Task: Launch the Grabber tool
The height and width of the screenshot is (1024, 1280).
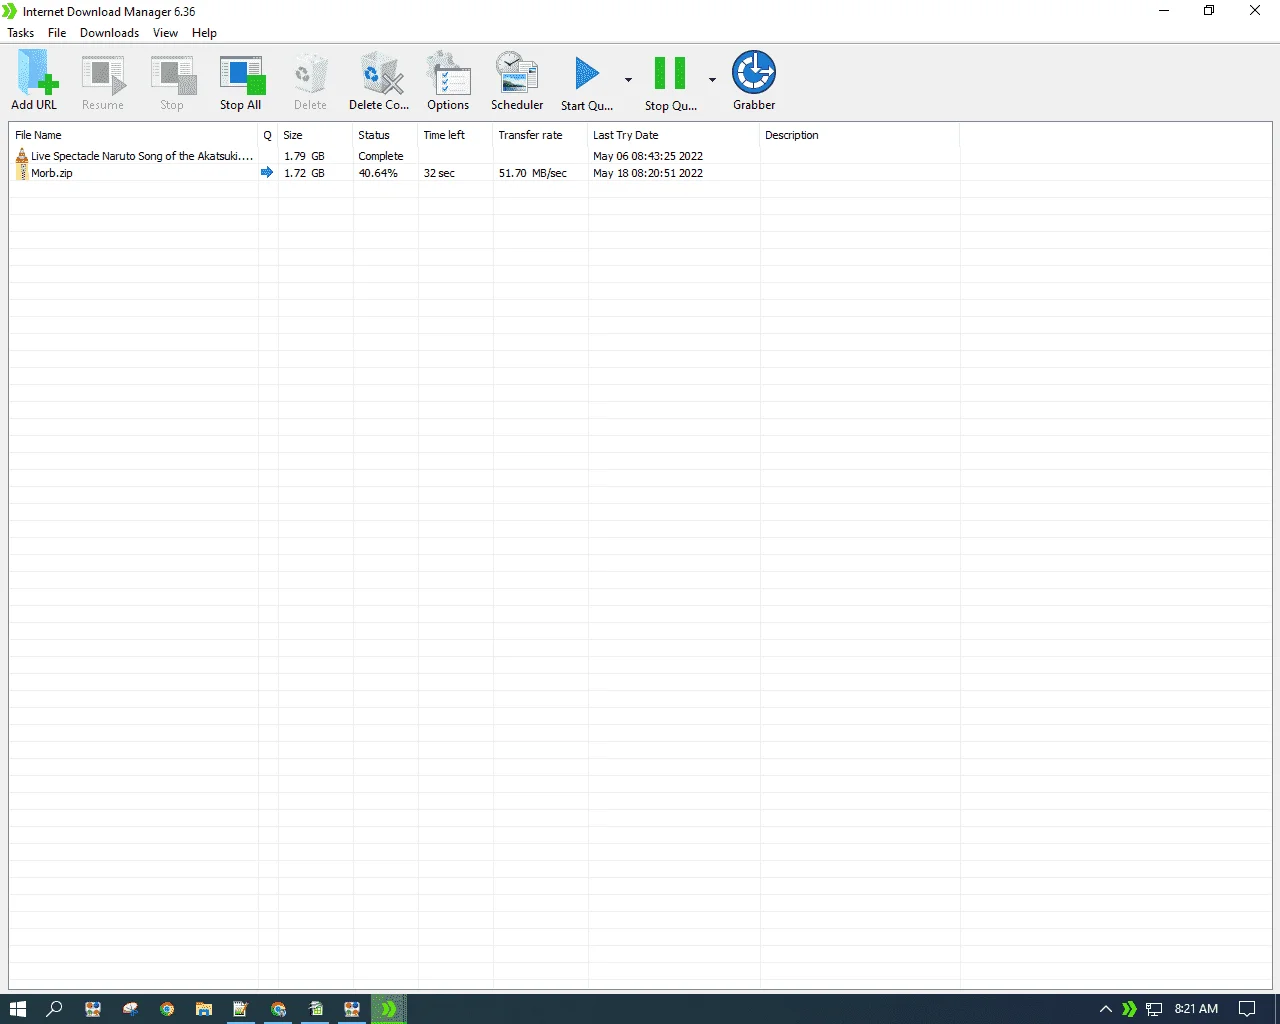Action: [754, 80]
